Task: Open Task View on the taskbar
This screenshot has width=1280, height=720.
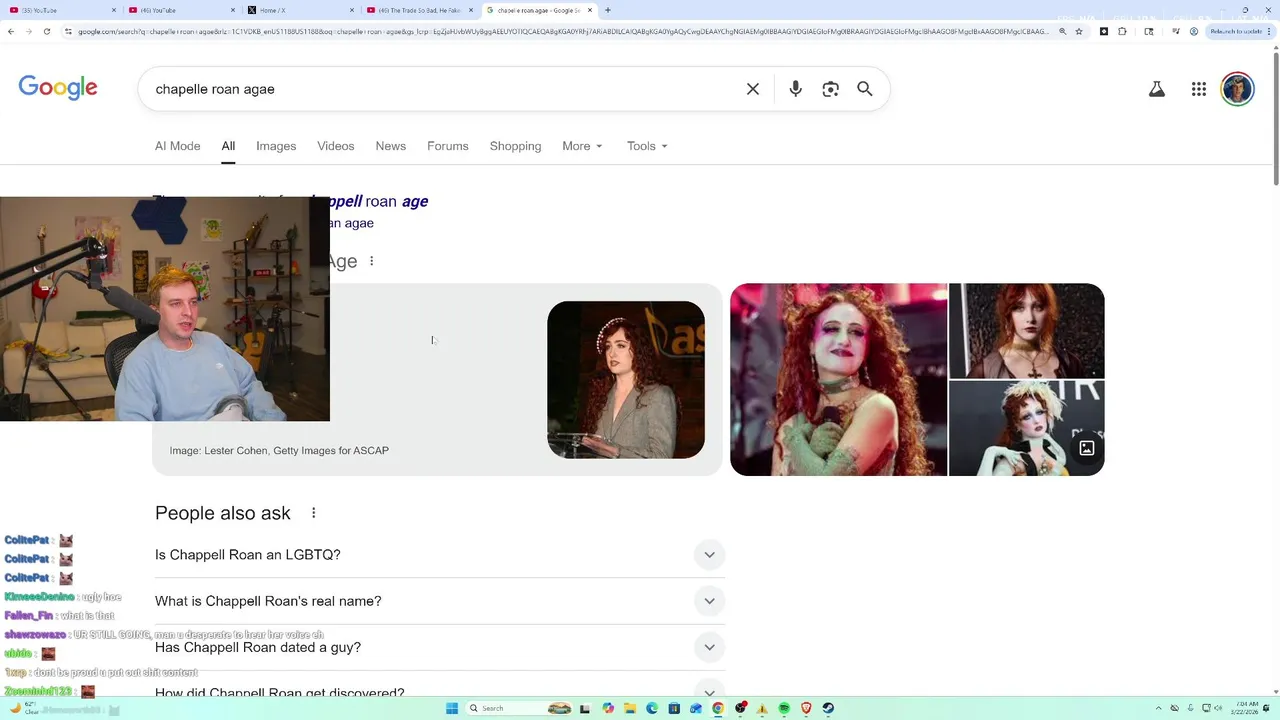Action: 585,708
